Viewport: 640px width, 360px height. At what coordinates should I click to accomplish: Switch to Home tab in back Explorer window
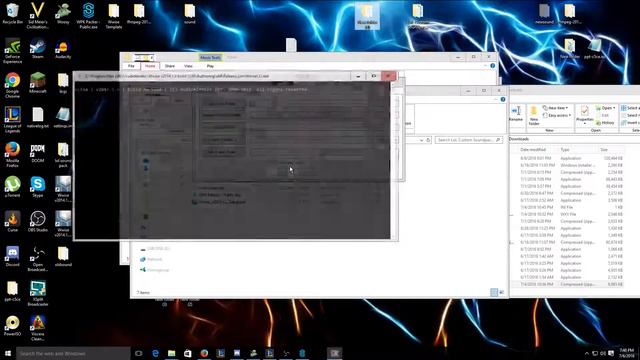(x=150, y=66)
